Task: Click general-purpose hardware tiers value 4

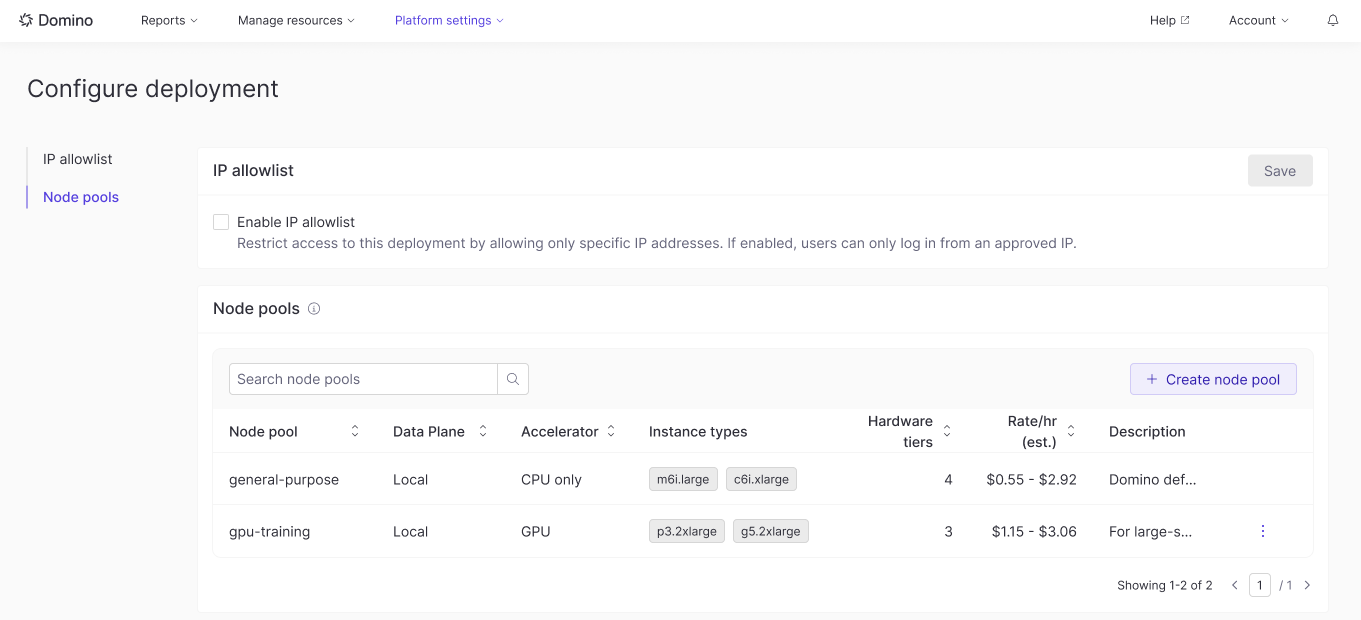Action: 948,479
